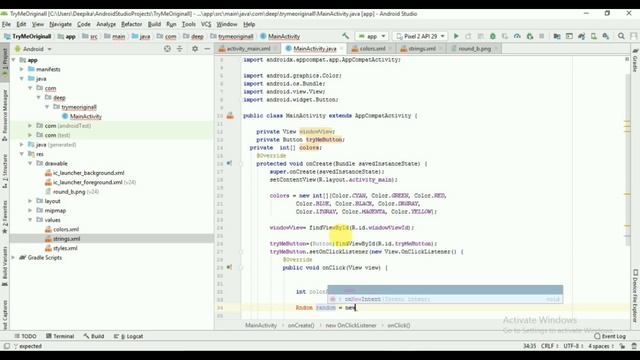Open the Logcat tool window
Screen dimensions: 640x360
click(129, 336)
